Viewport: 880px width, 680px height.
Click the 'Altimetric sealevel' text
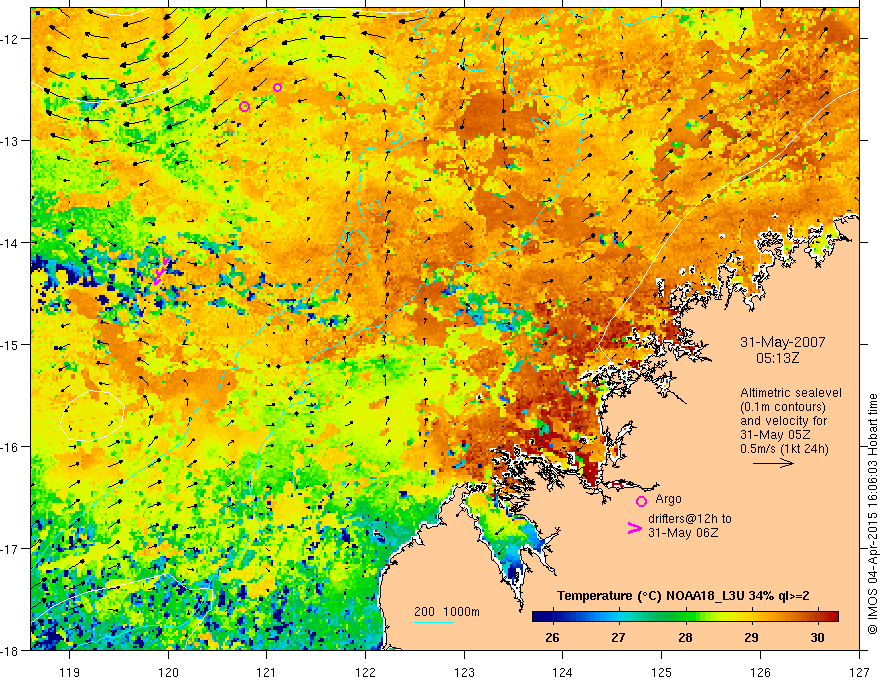(791, 393)
